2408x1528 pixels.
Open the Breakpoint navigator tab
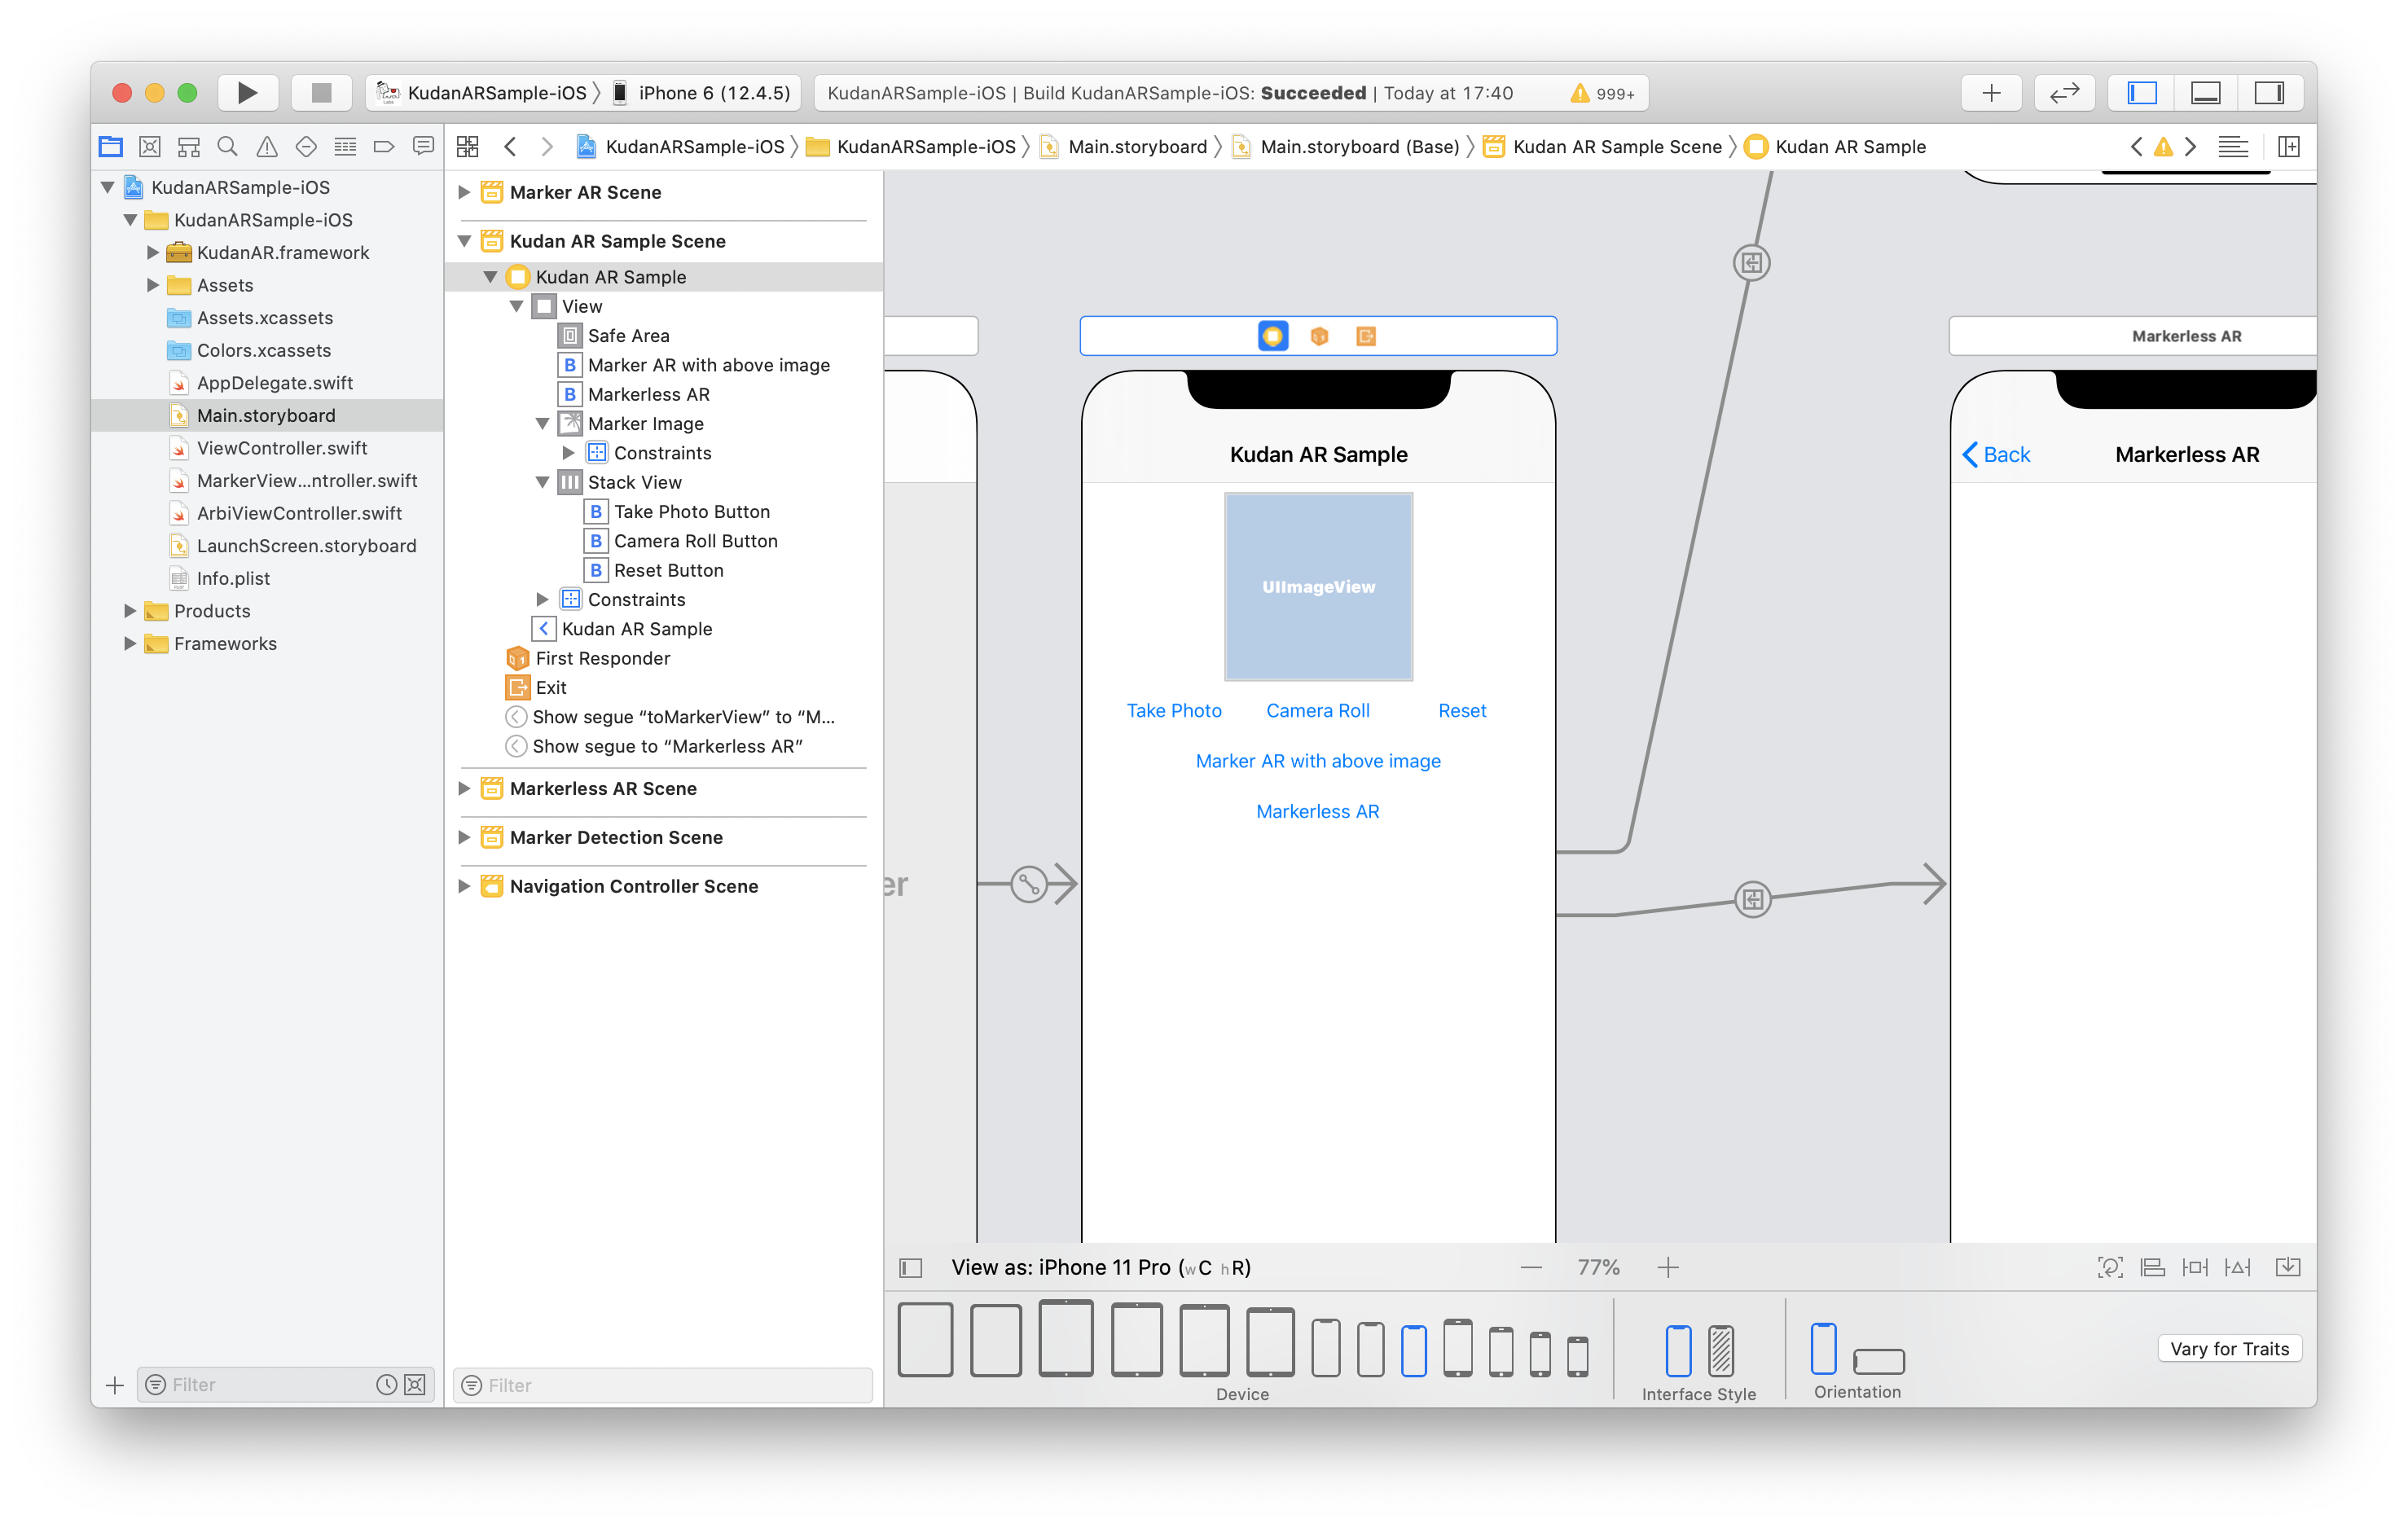click(384, 147)
